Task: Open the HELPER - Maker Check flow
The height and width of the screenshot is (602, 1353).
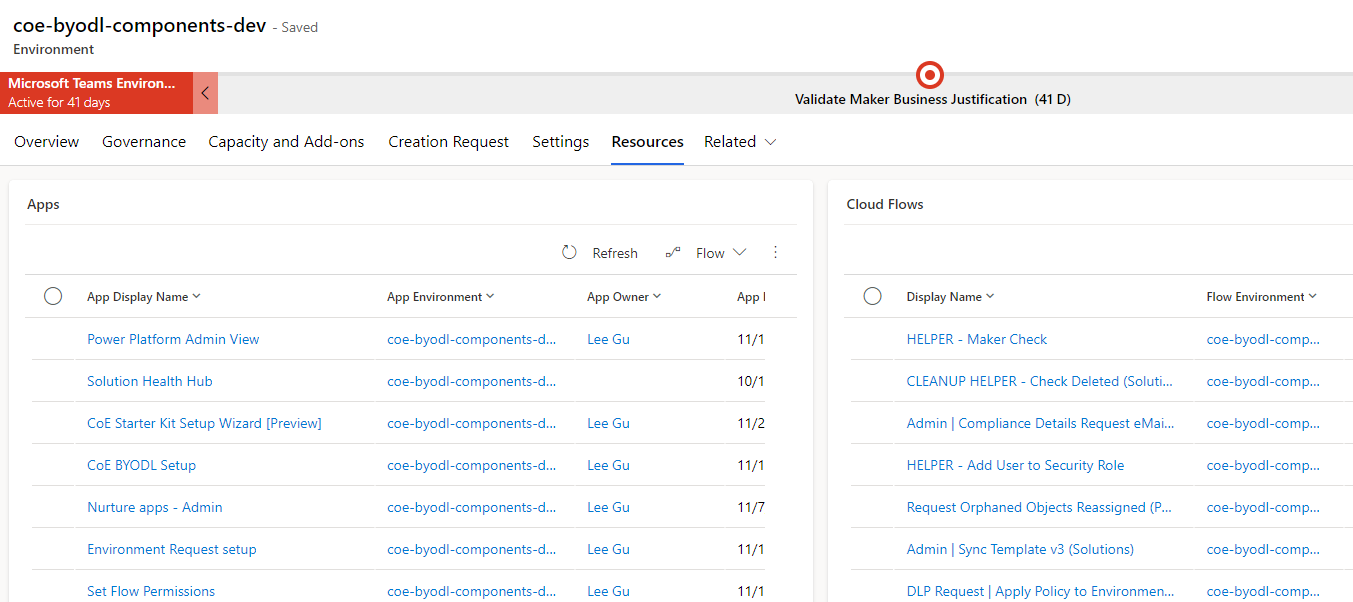Action: point(976,339)
